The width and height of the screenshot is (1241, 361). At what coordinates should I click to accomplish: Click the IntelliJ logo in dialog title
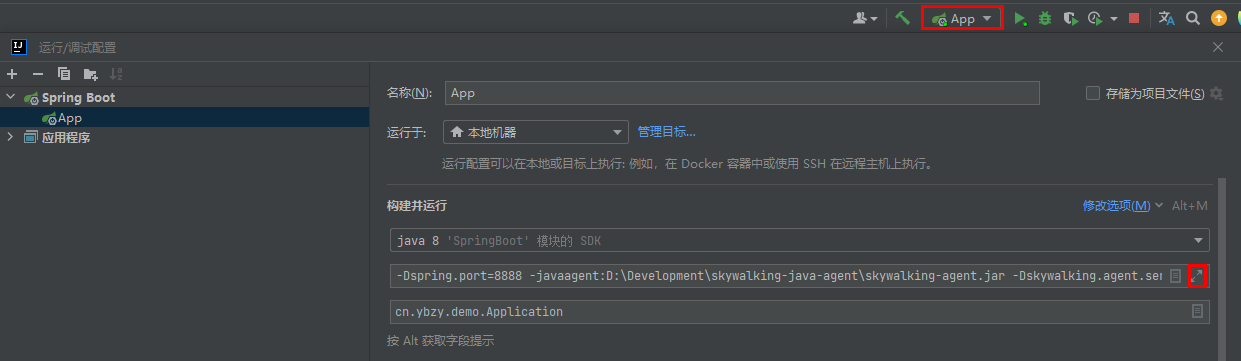tap(19, 47)
